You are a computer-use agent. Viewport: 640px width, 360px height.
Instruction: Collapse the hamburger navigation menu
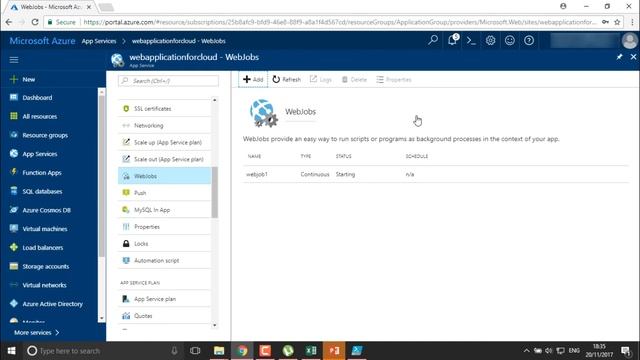pyautogui.click(x=14, y=60)
